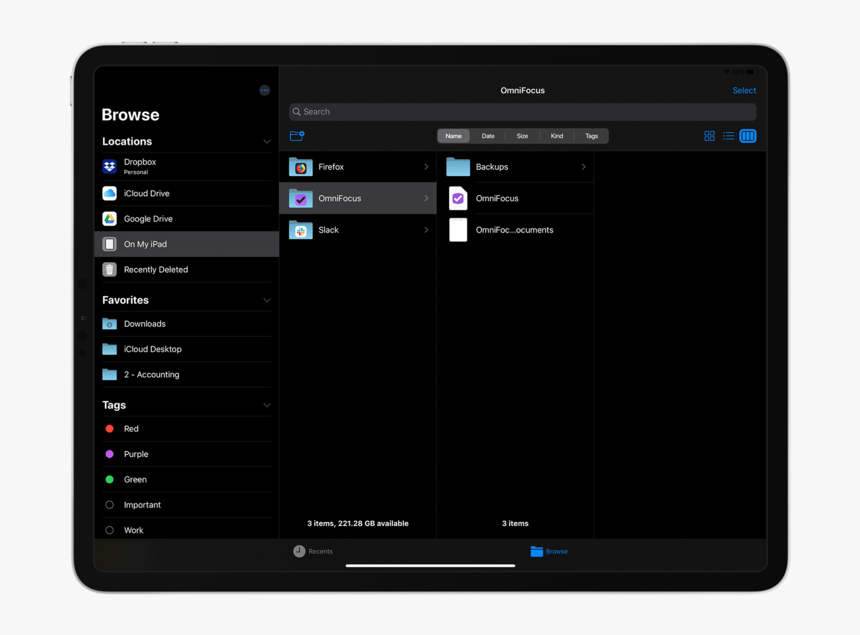Expand Firefox folder chevron
Viewport: 860px width, 635px height.
click(426, 167)
